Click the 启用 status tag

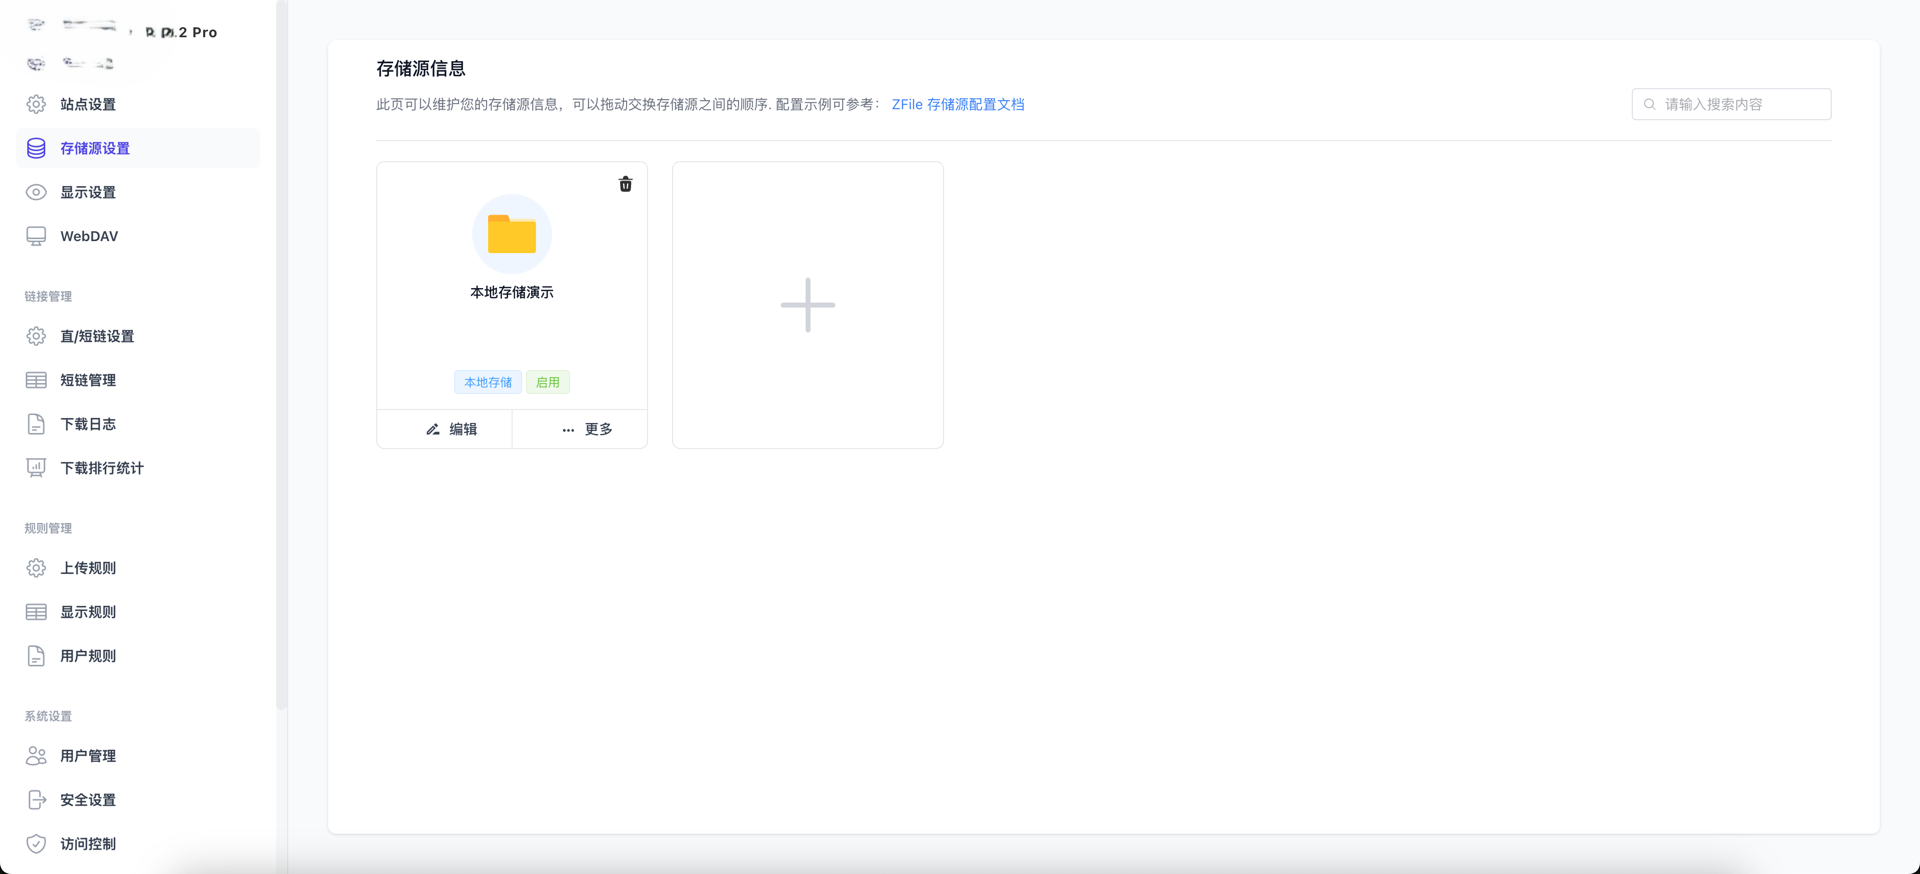tap(548, 382)
